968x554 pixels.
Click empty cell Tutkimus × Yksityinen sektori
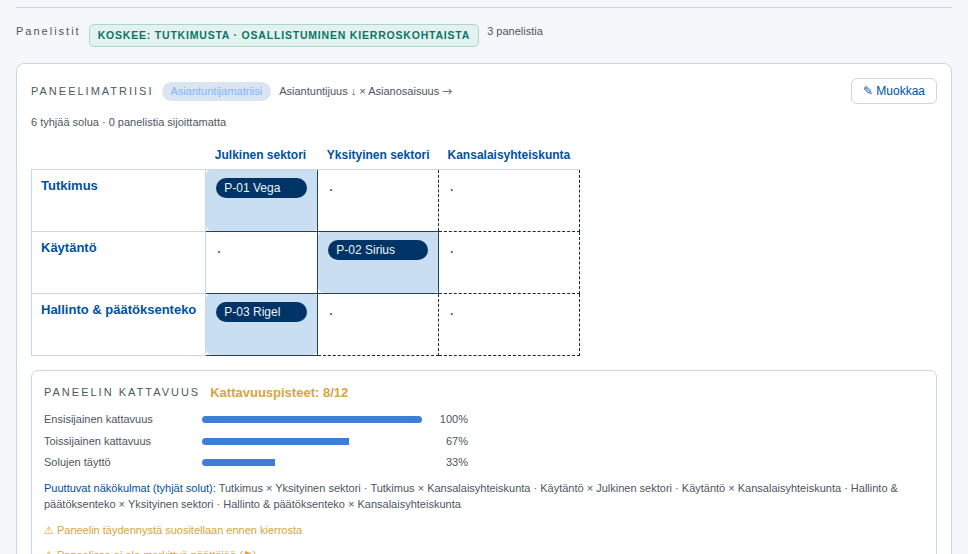click(x=378, y=201)
